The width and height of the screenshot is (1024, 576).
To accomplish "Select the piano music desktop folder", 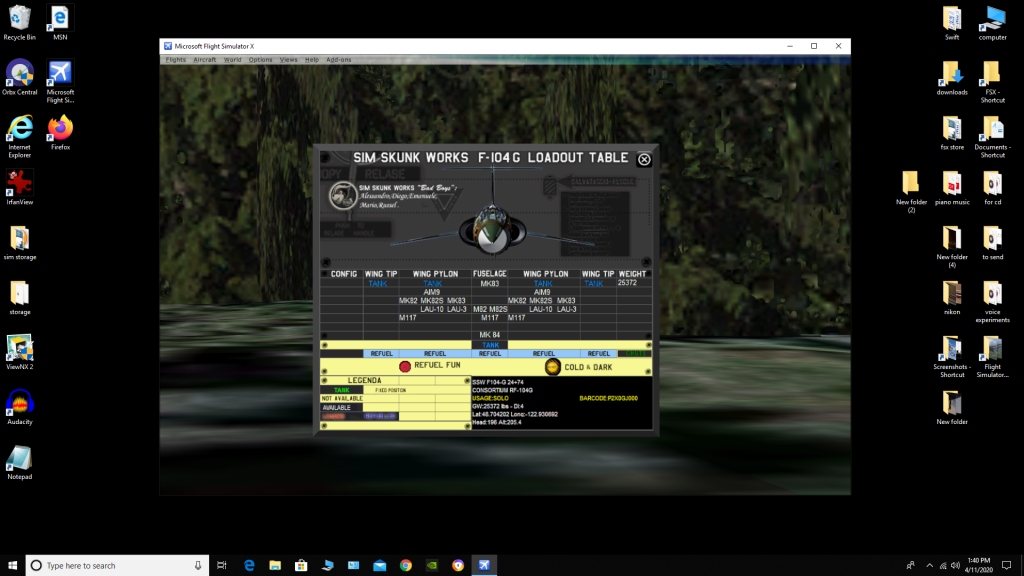I will pyautogui.click(x=952, y=187).
